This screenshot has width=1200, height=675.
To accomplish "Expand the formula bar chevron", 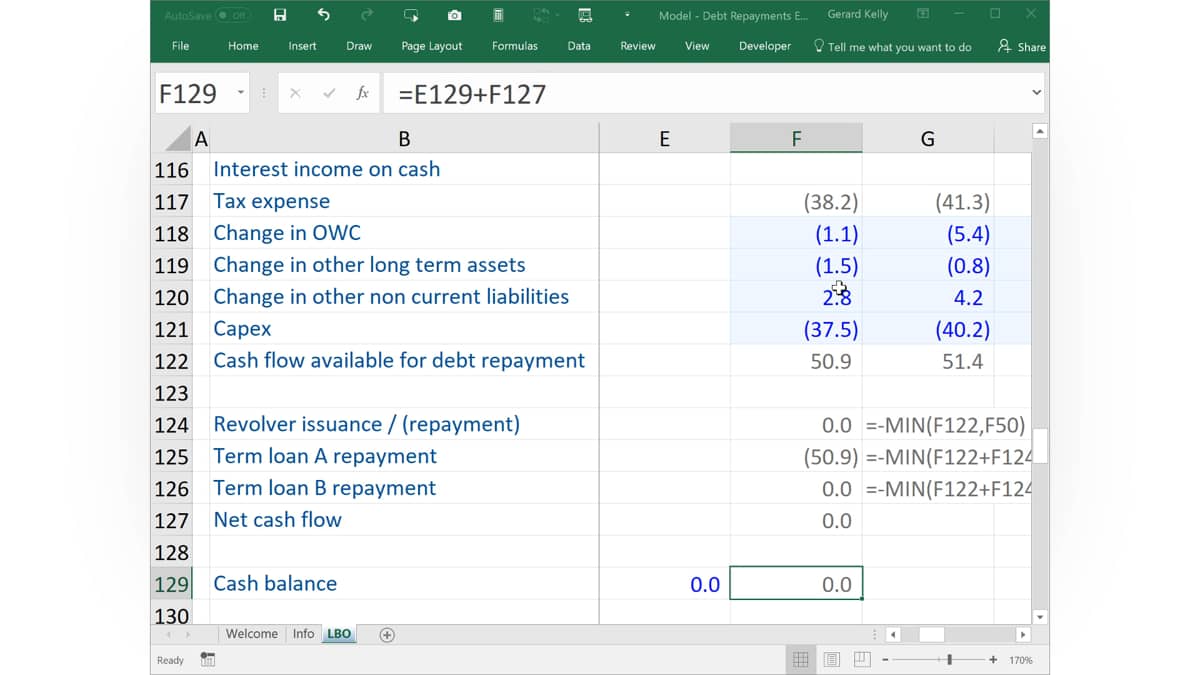I will pyautogui.click(x=1036, y=93).
